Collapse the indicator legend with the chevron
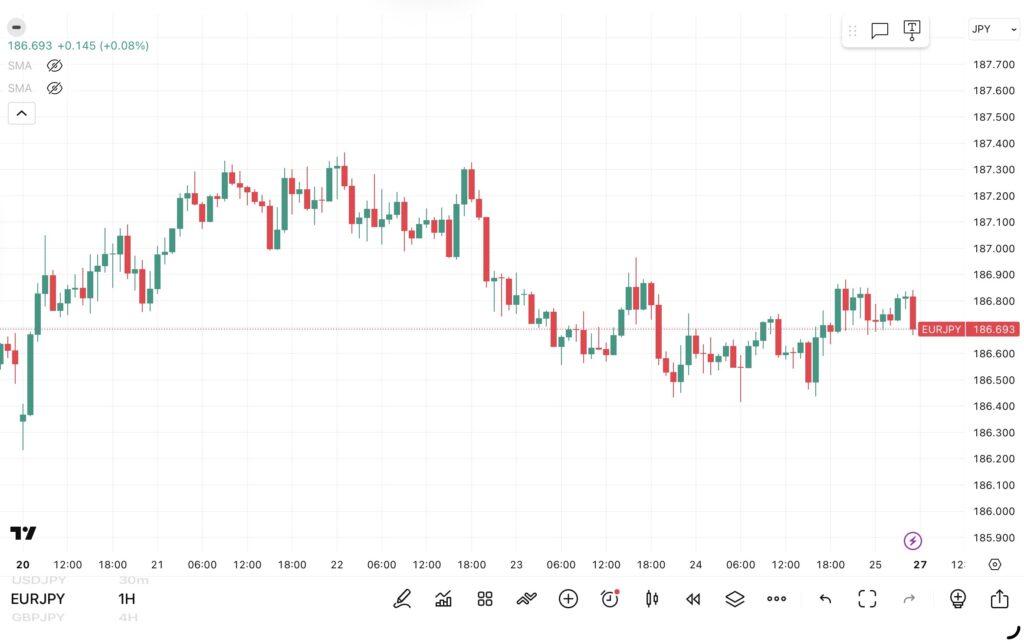This screenshot has width=1024, height=643. 21,113
